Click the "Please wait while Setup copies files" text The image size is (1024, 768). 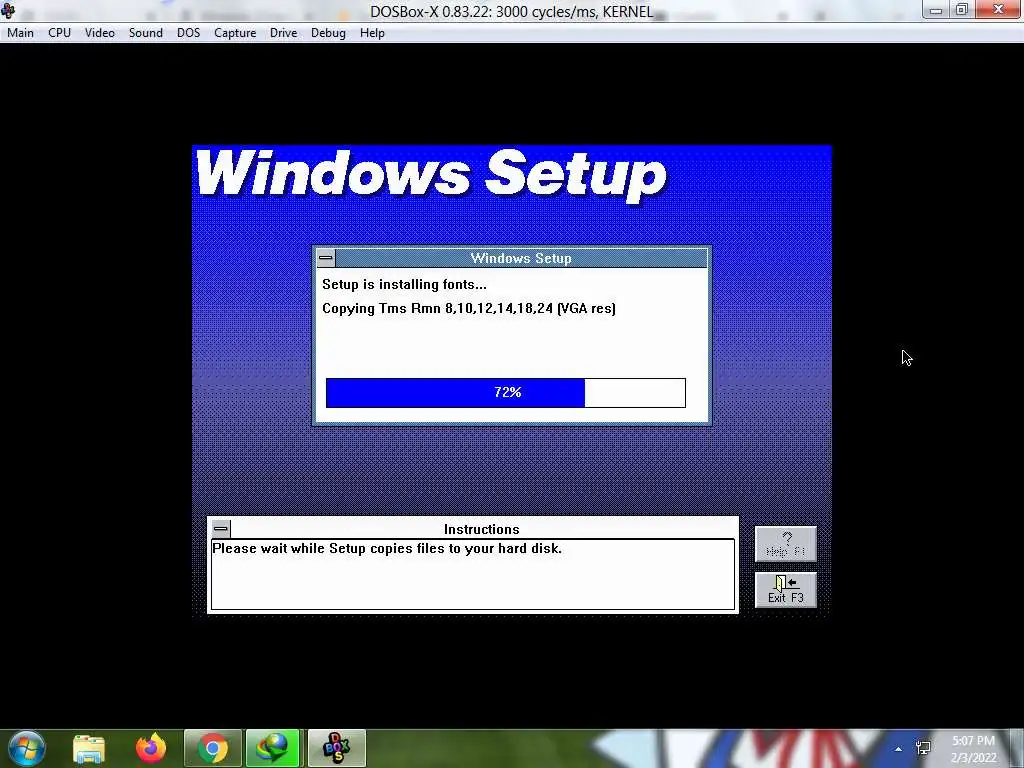pos(387,549)
